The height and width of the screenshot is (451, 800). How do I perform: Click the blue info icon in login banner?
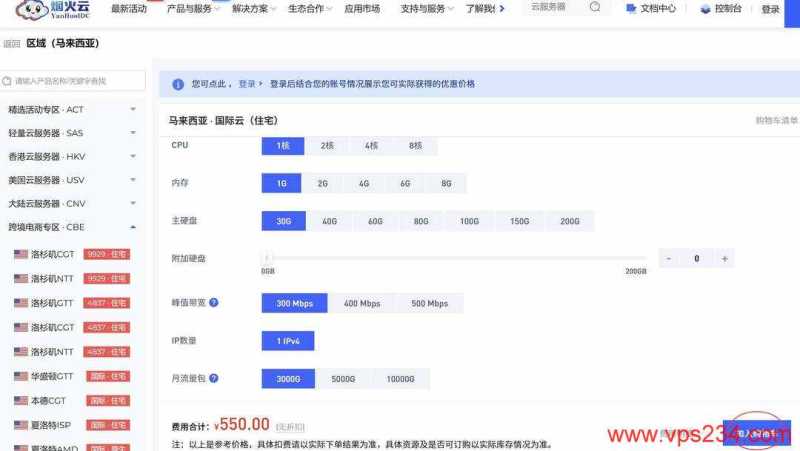[x=178, y=84]
